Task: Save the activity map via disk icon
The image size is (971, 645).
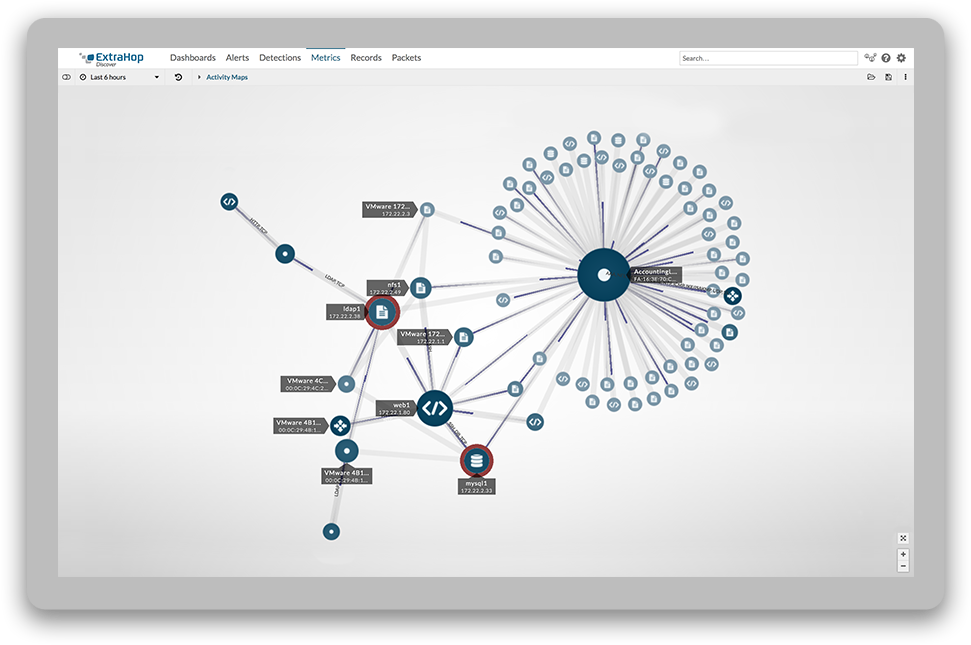Action: pos(888,77)
